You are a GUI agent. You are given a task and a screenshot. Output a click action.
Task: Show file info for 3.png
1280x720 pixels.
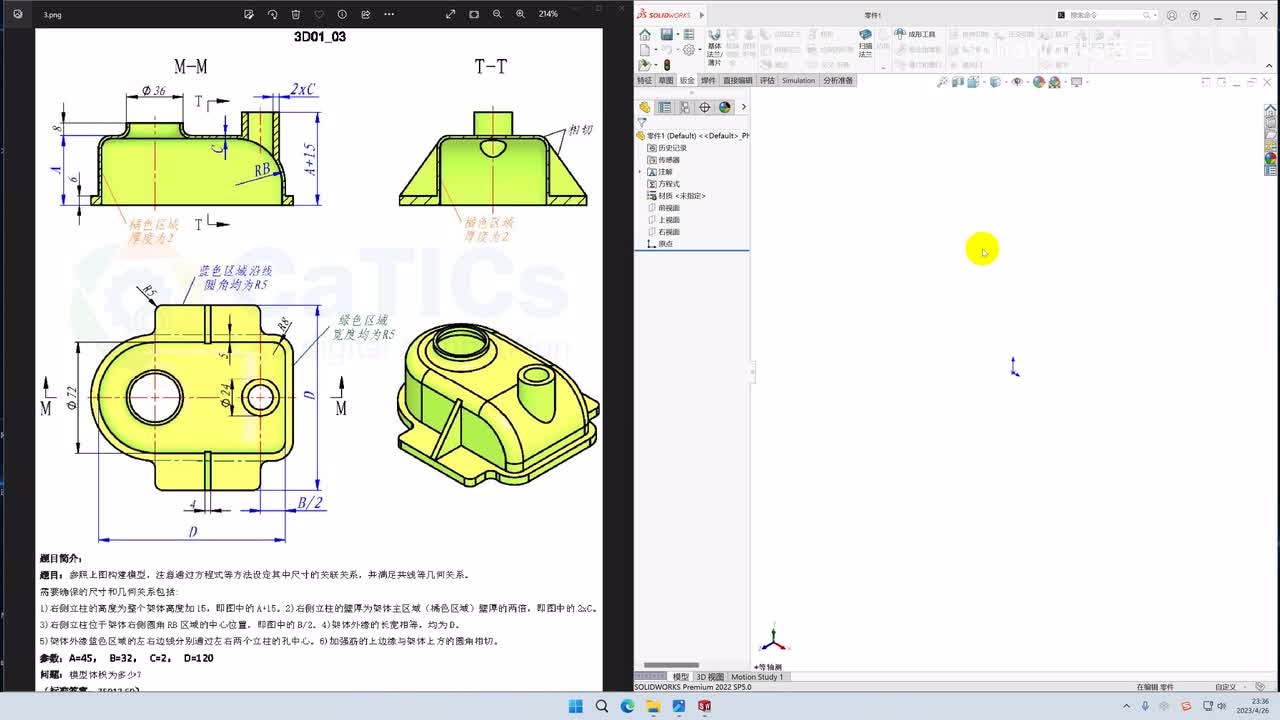(342, 14)
